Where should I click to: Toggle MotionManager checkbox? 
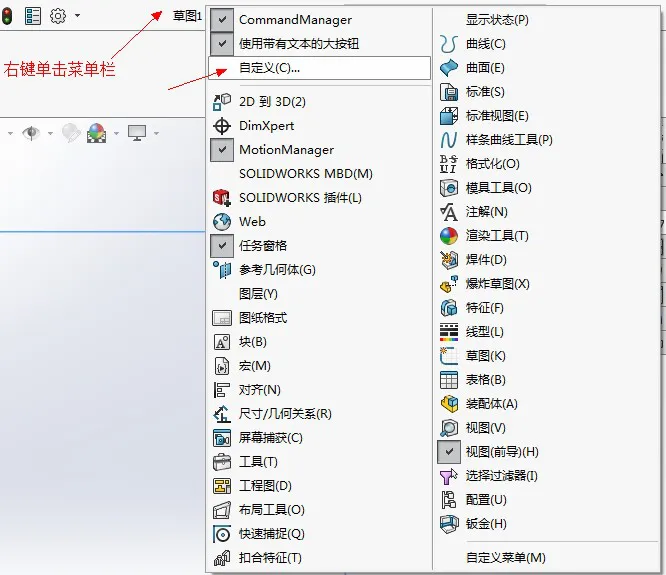click(x=222, y=150)
